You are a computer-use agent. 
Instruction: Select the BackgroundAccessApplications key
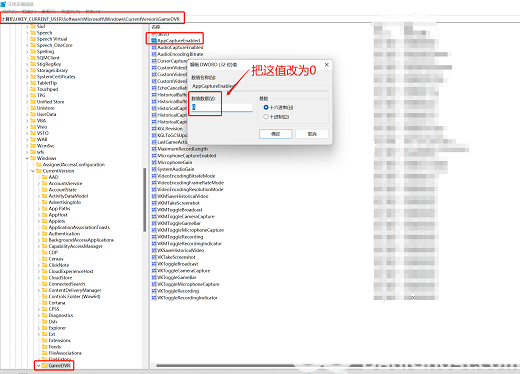click(x=81, y=240)
